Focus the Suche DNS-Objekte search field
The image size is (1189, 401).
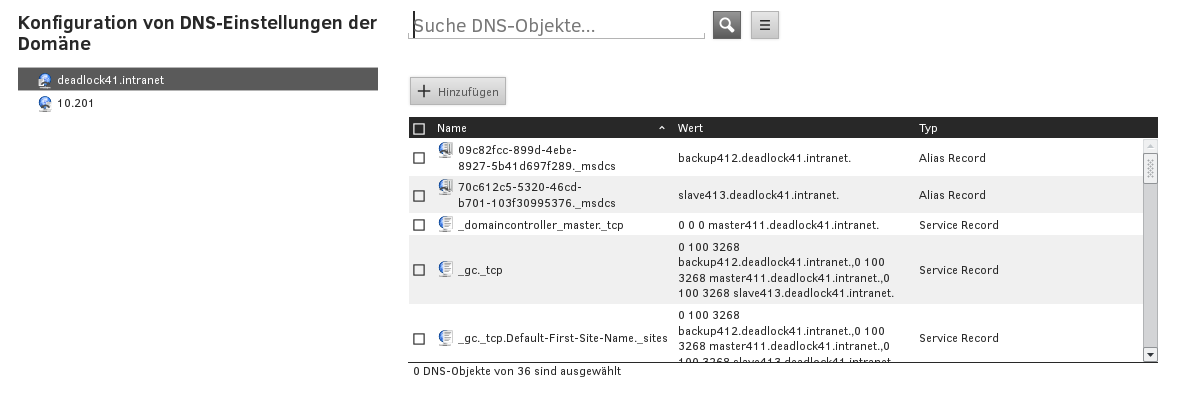tap(558, 27)
